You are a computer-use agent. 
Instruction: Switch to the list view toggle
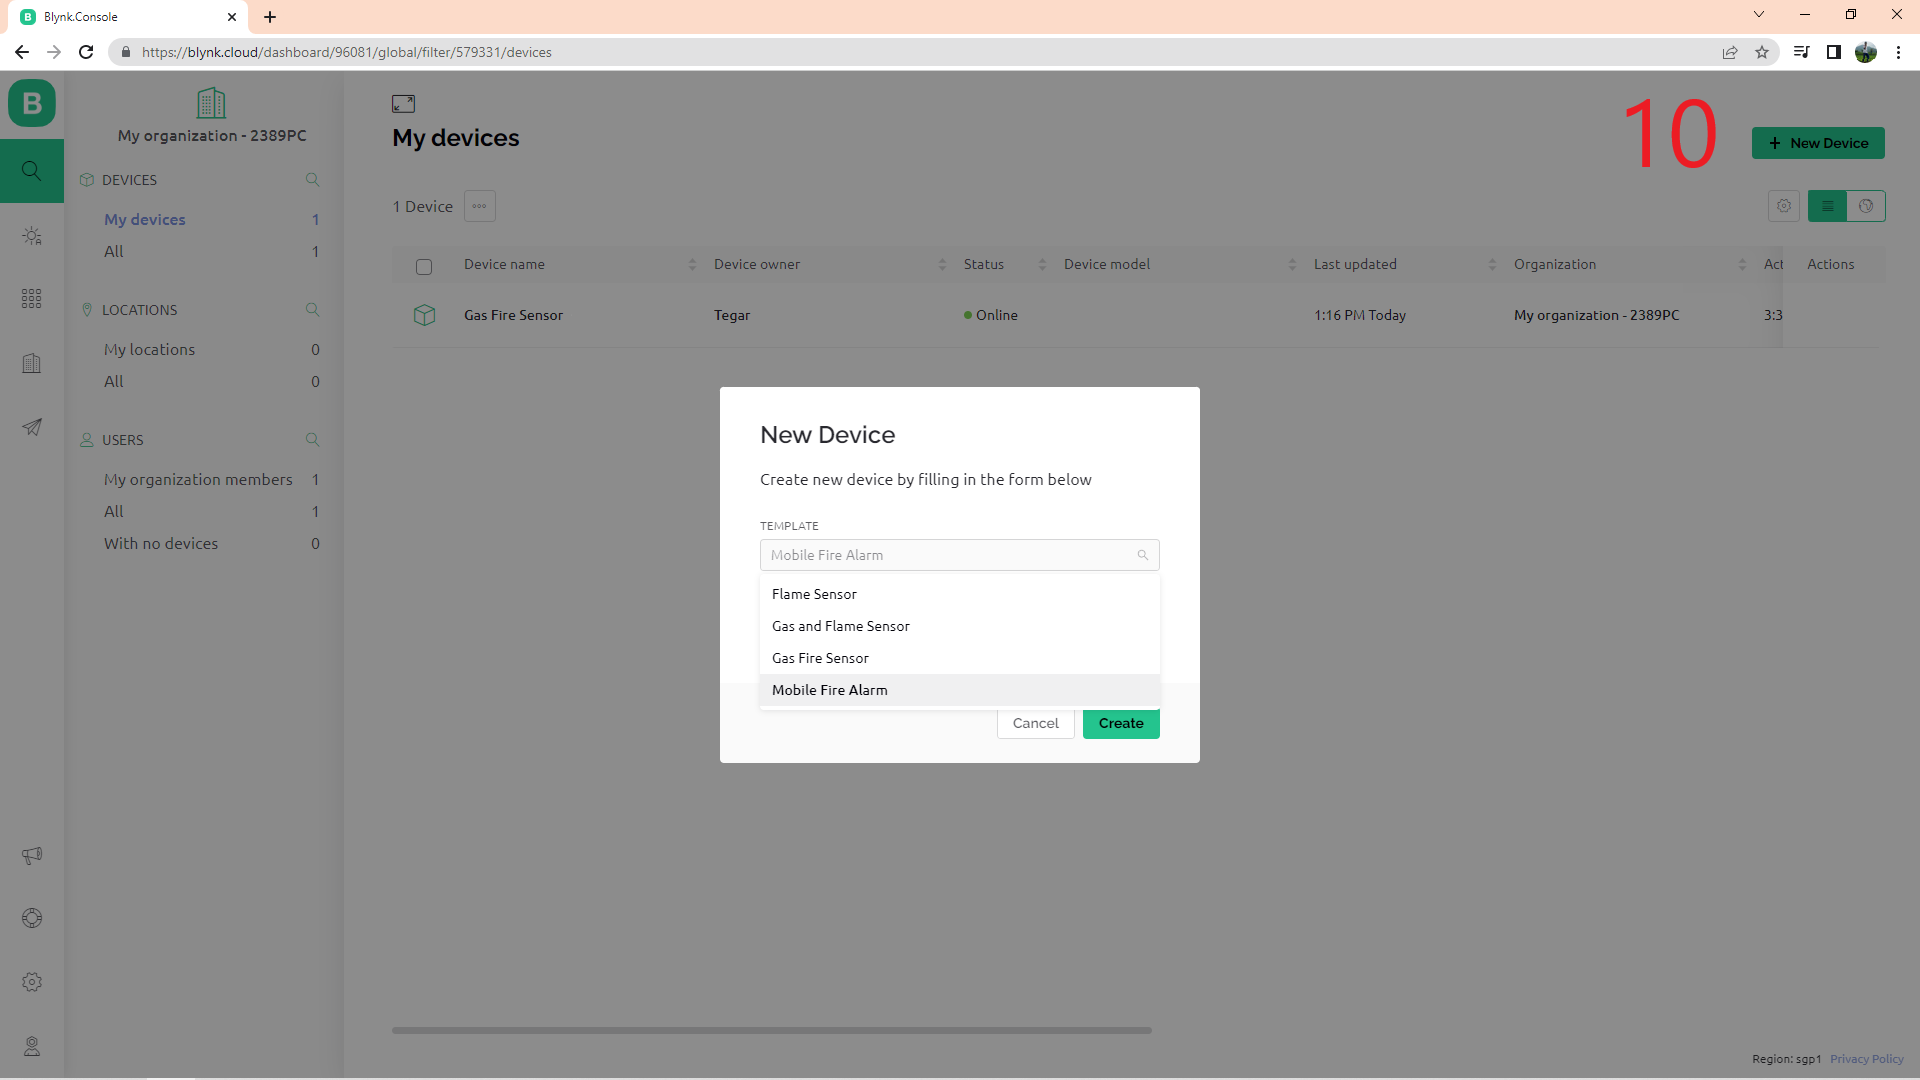(x=1827, y=206)
